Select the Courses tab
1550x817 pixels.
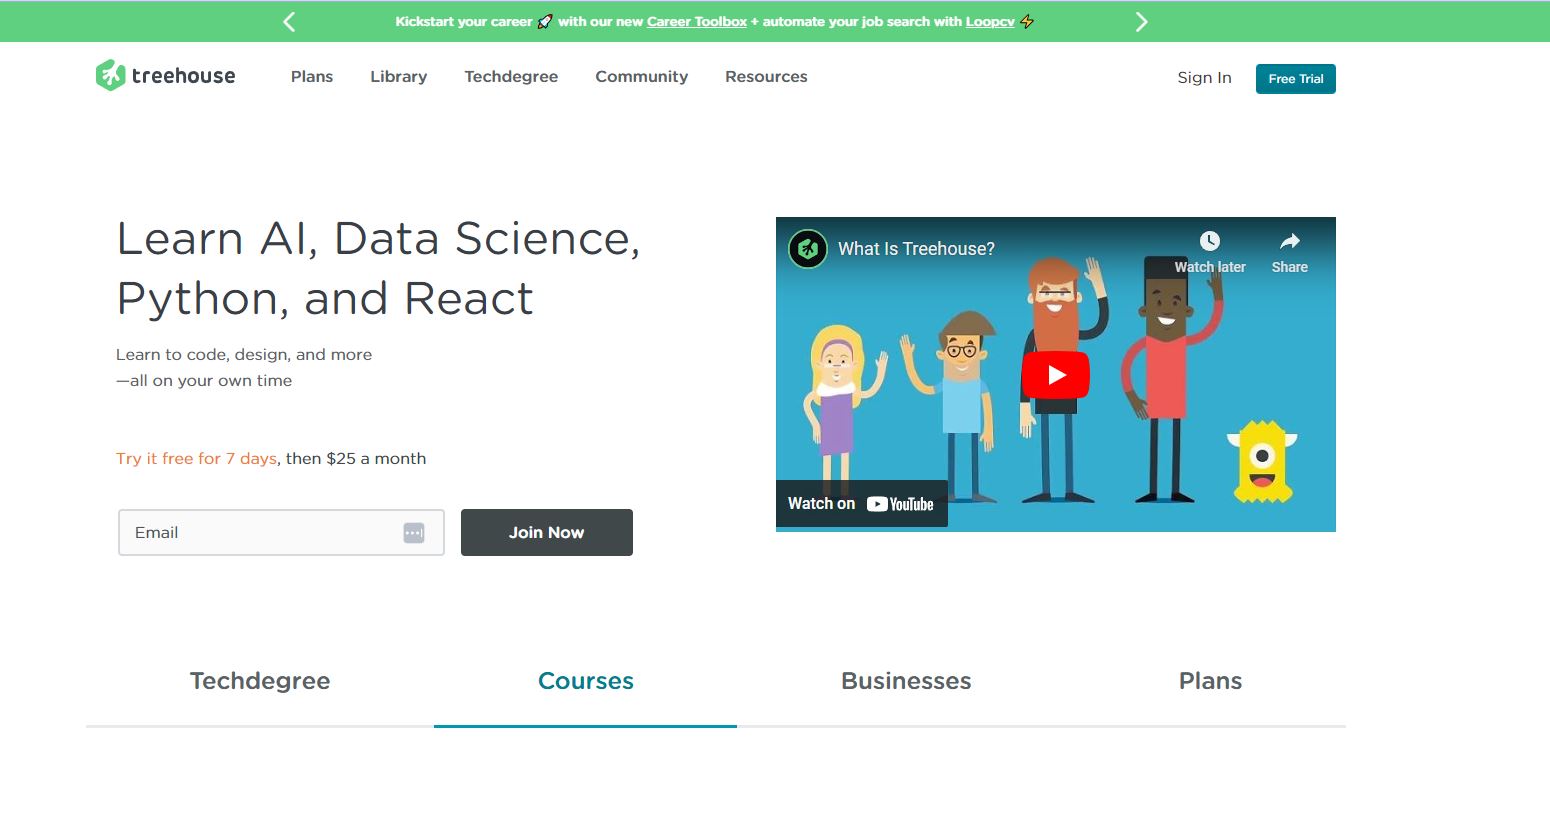tap(586, 681)
